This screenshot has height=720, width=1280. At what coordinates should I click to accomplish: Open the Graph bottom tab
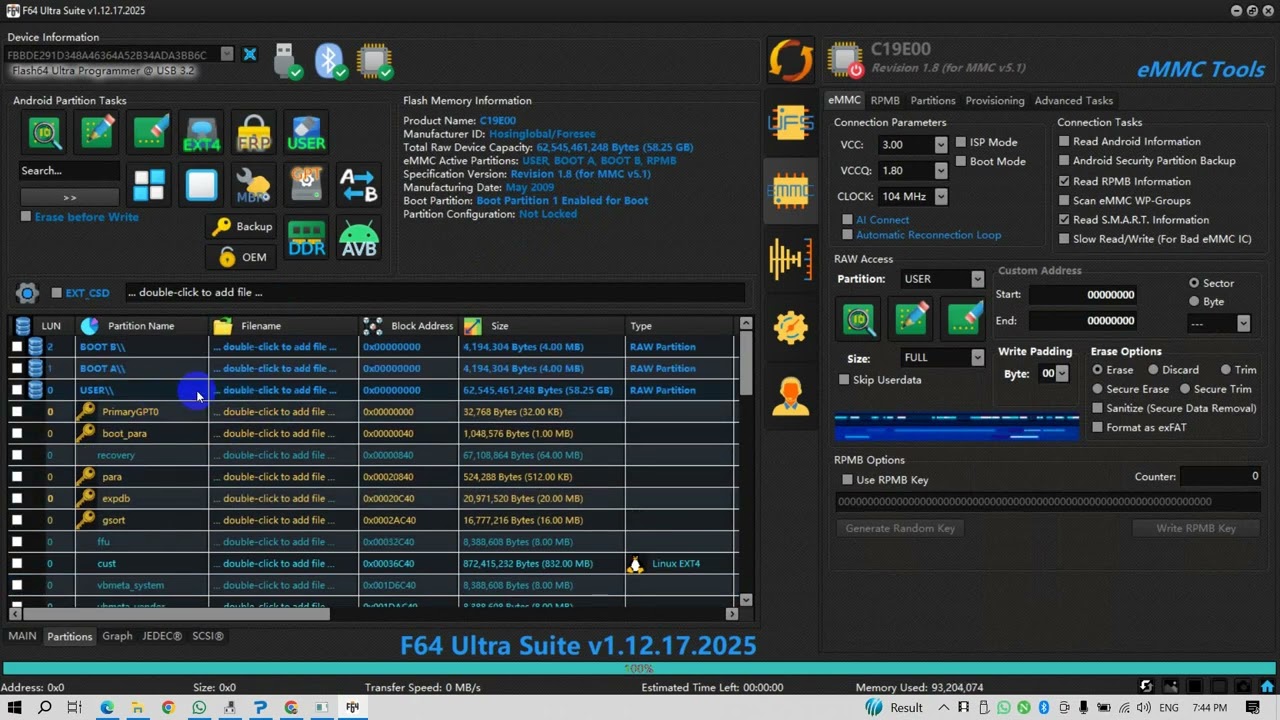pos(117,636)
